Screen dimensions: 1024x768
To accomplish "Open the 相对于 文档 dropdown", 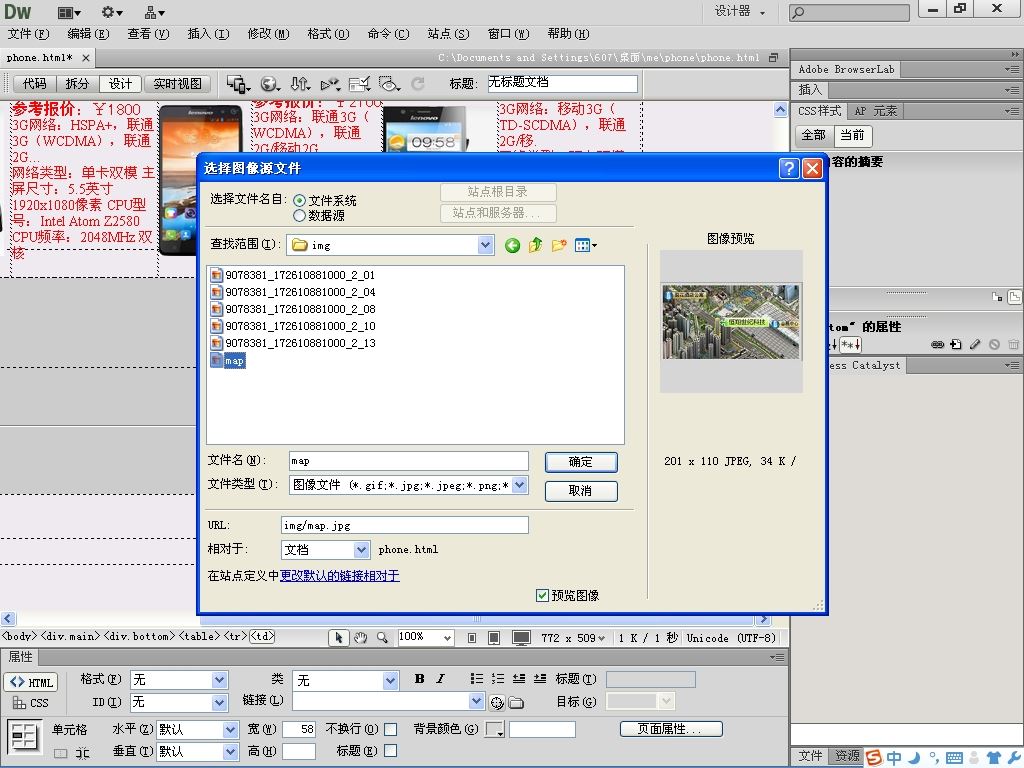I will pos(362,550).
